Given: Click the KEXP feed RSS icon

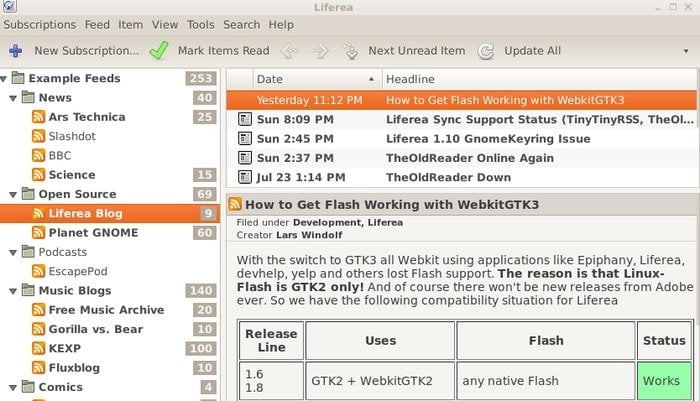Looking at the screenshot, I should tap(38, 348).
